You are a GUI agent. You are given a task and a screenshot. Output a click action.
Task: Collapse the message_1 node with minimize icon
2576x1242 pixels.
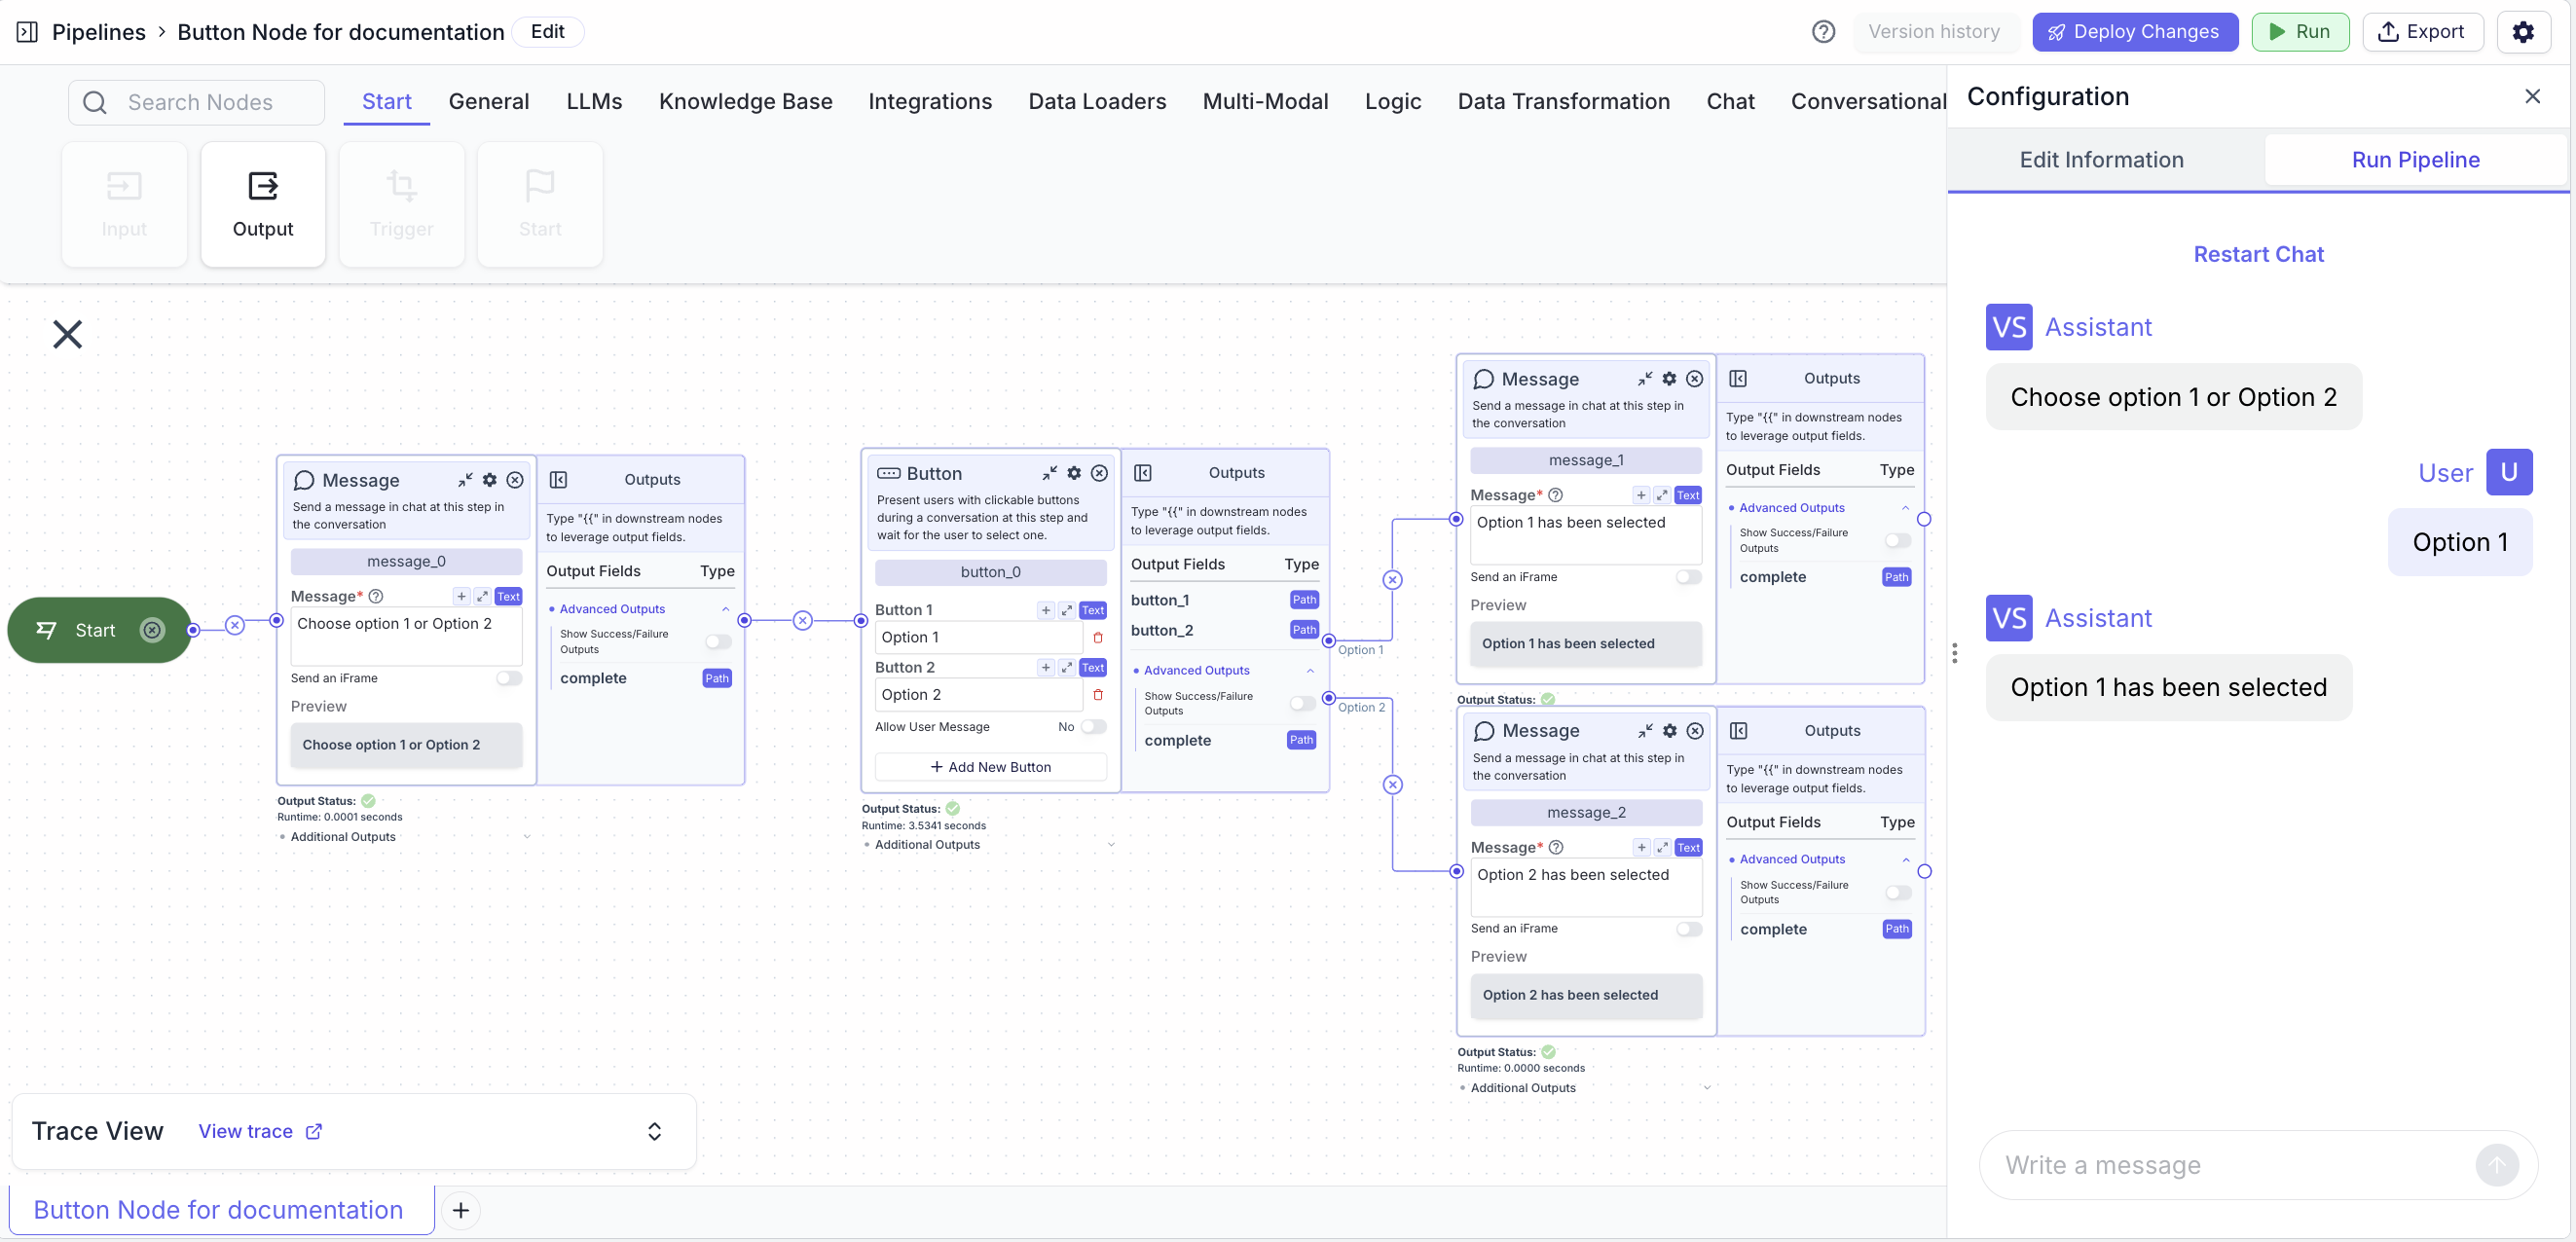pos(1645,379)
